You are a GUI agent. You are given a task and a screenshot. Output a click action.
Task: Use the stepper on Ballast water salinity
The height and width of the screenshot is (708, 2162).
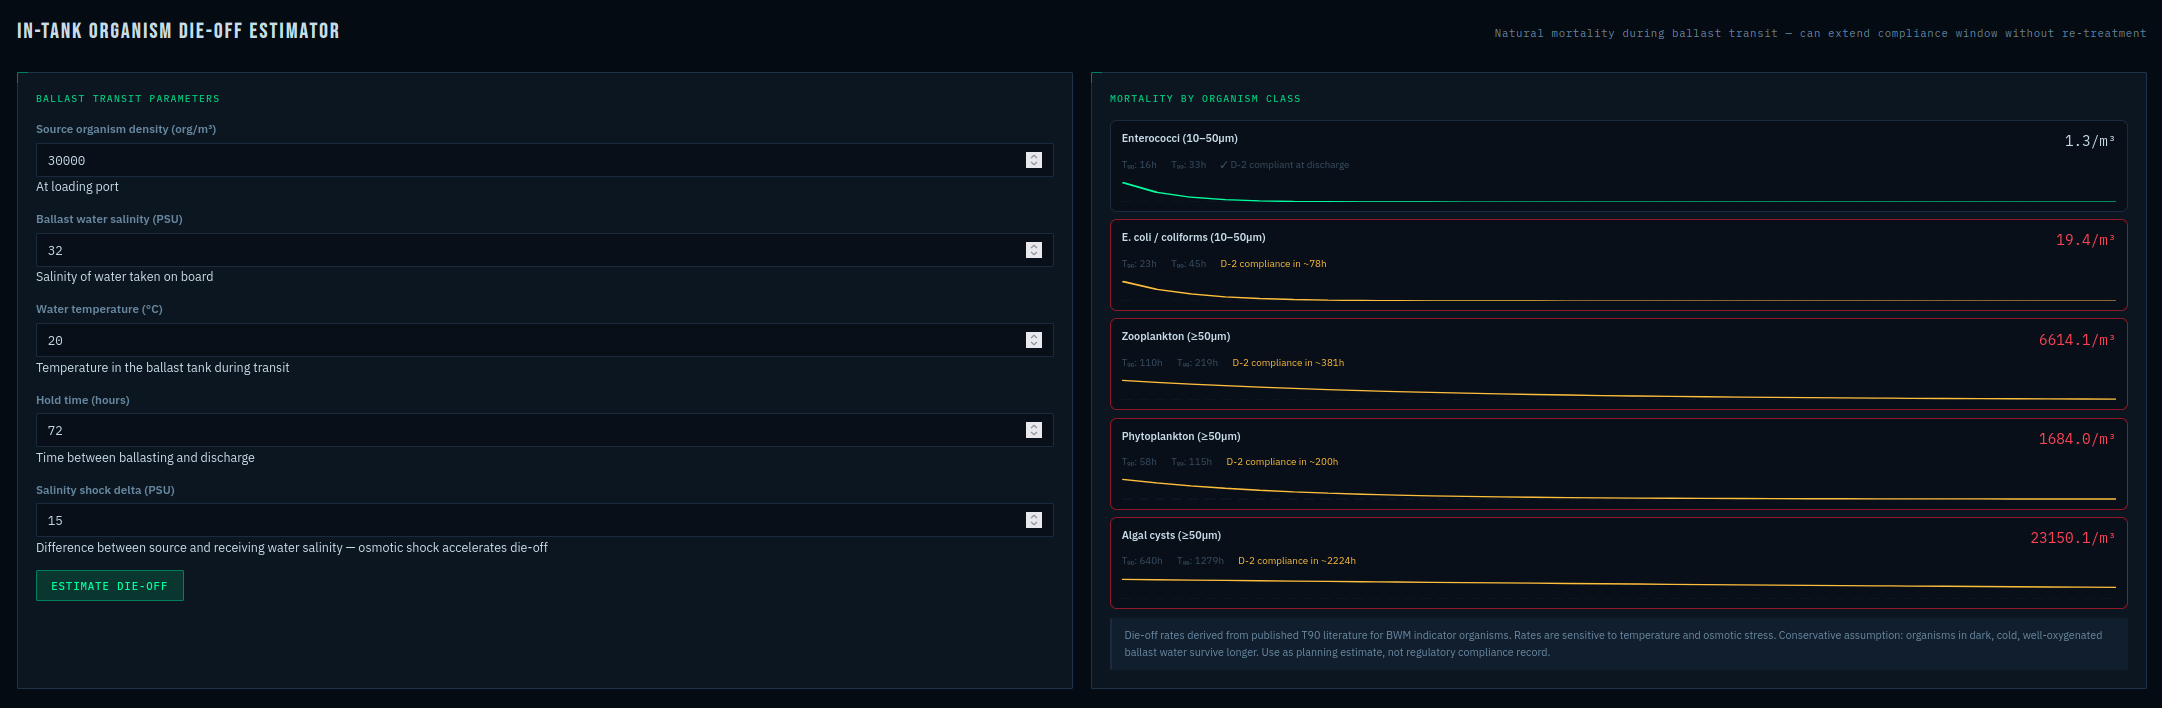coord(1034,250)
